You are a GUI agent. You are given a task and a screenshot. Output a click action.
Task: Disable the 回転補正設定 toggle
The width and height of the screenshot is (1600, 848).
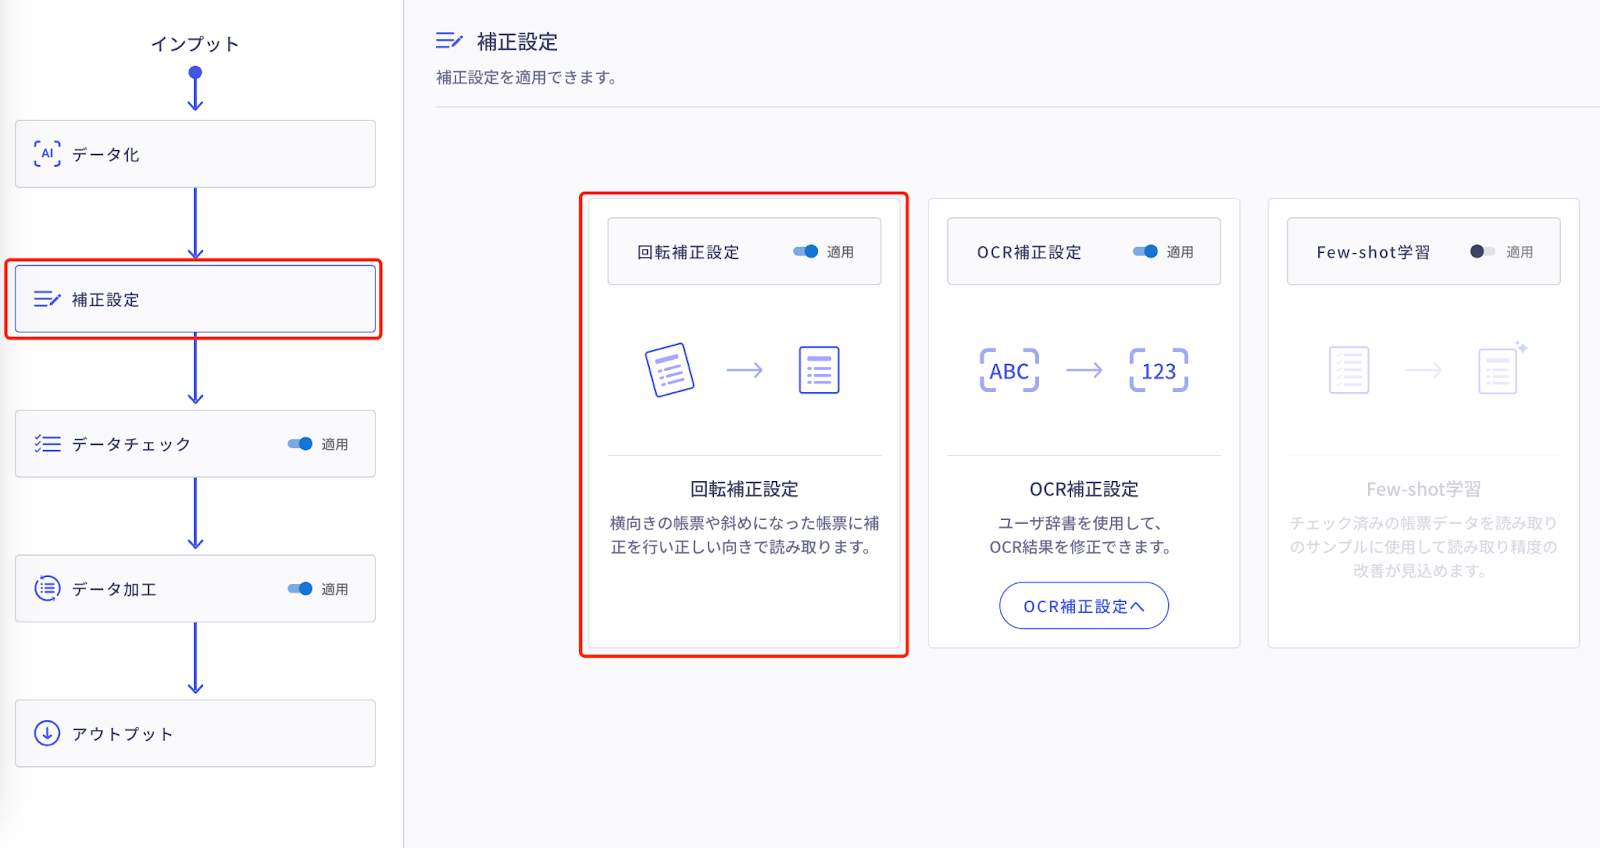[x=806, y=252]
